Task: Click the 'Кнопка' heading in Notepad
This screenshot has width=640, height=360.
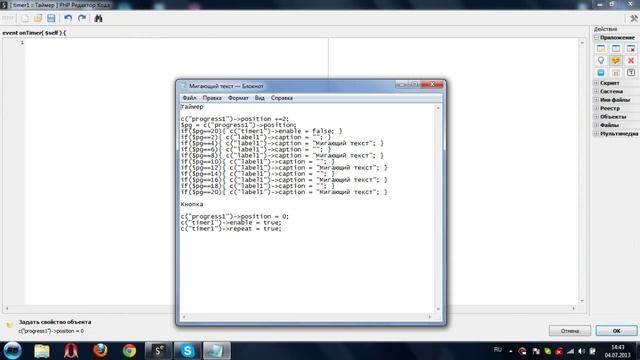Action: click(192, 204)
